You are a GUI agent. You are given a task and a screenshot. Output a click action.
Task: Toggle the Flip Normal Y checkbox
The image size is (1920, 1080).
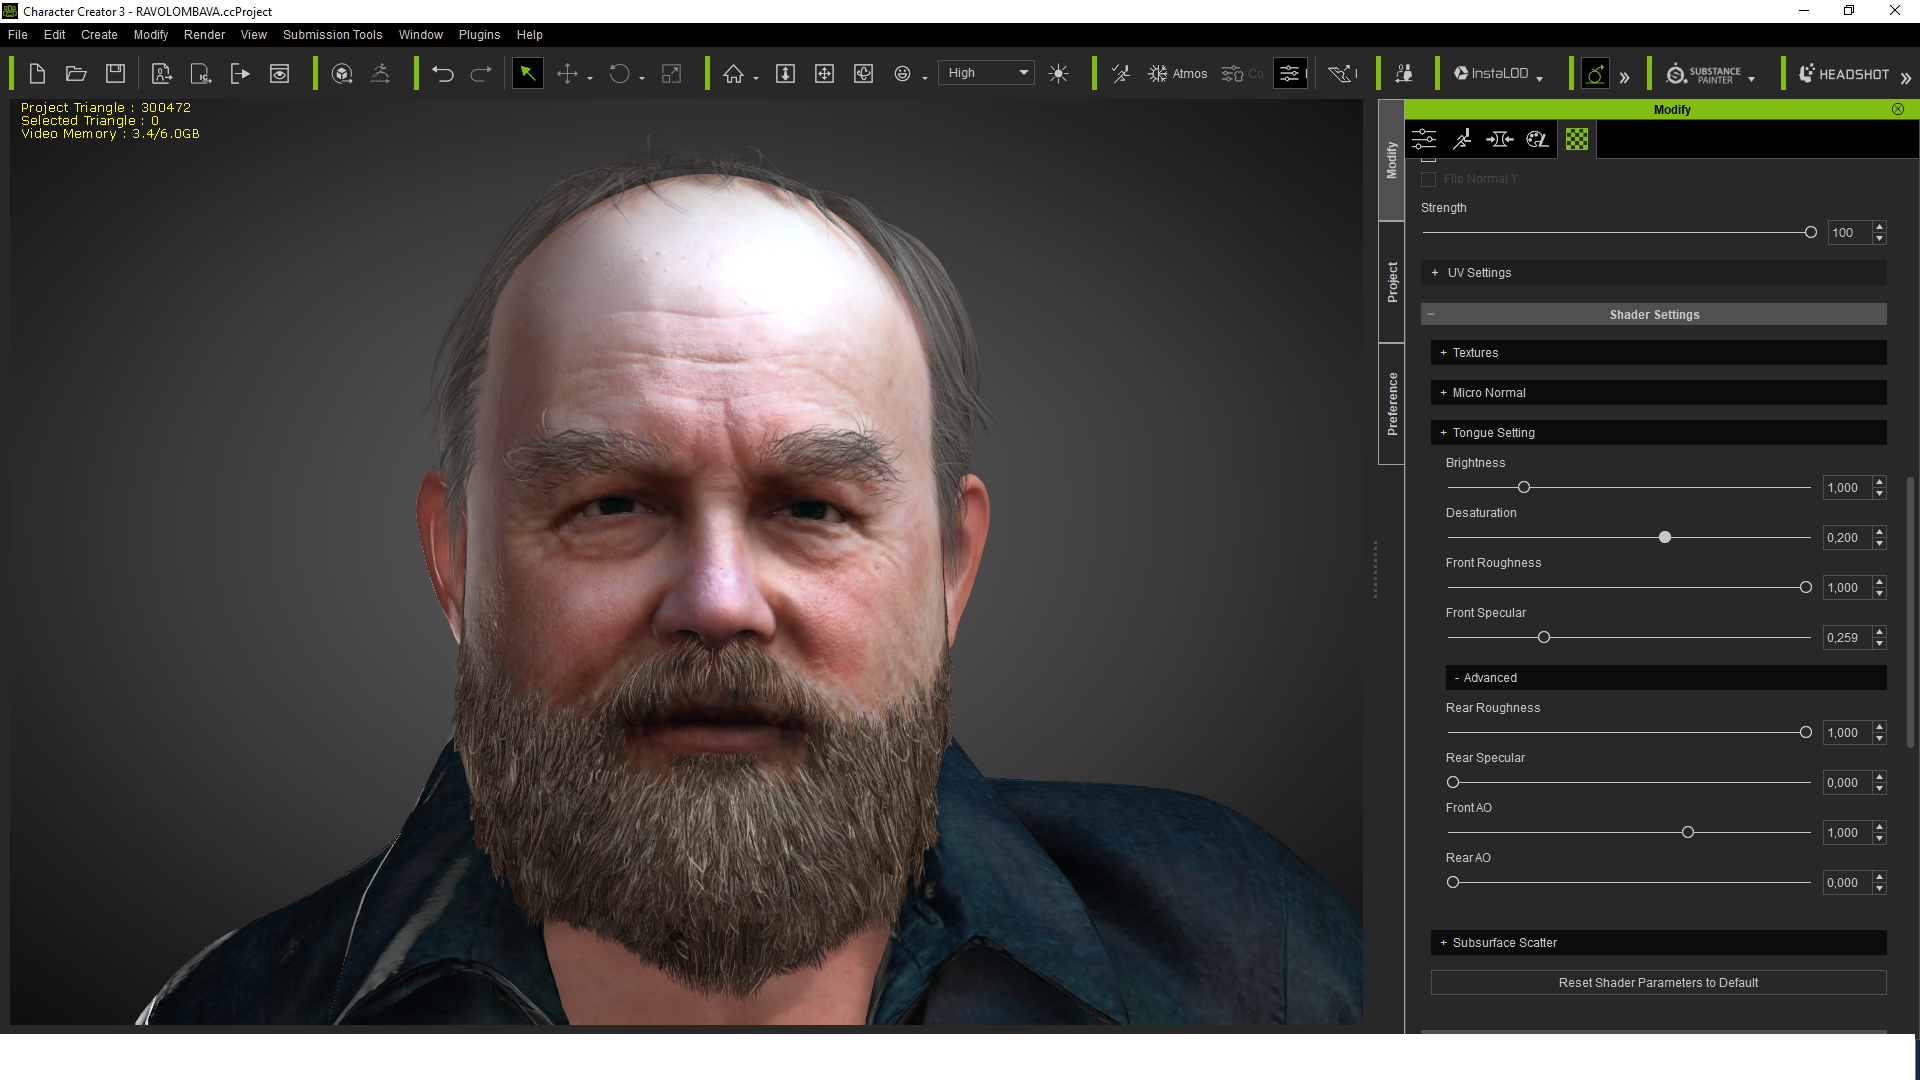coord(1428,179)
